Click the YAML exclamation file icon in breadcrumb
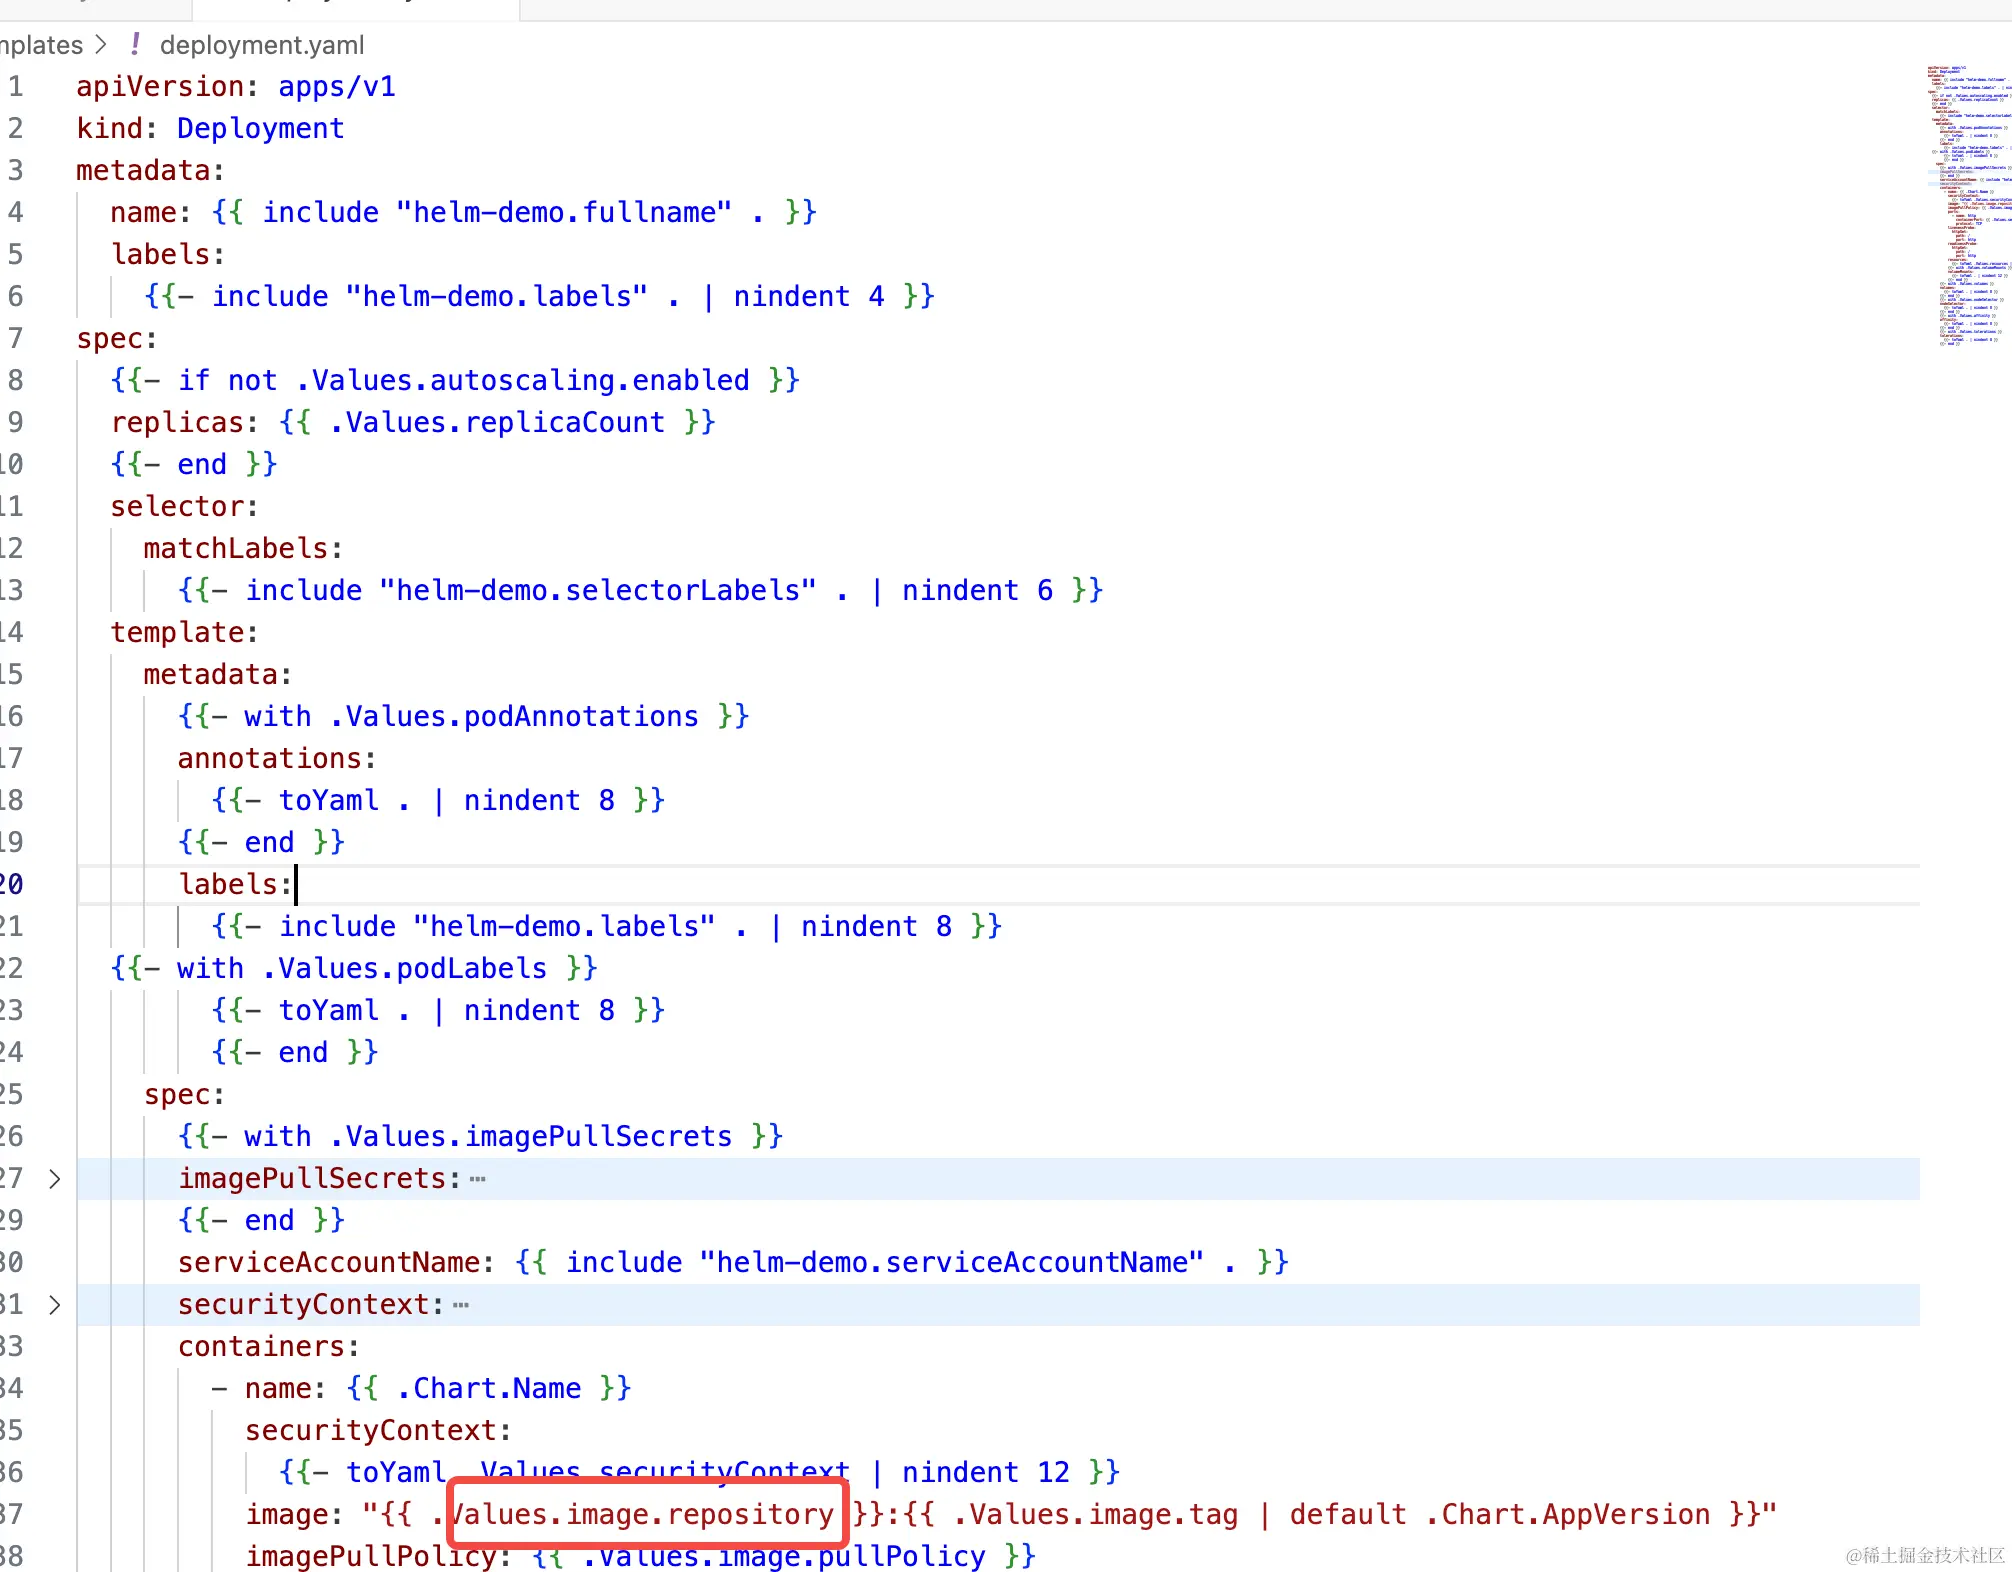 point(135,45)
